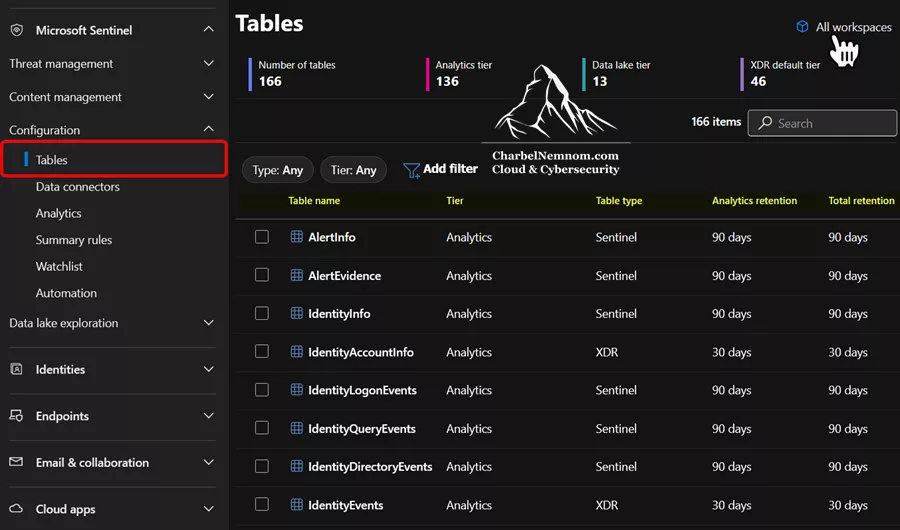
Task: Open the IdentityEvents table name
Action: (346, 505)
